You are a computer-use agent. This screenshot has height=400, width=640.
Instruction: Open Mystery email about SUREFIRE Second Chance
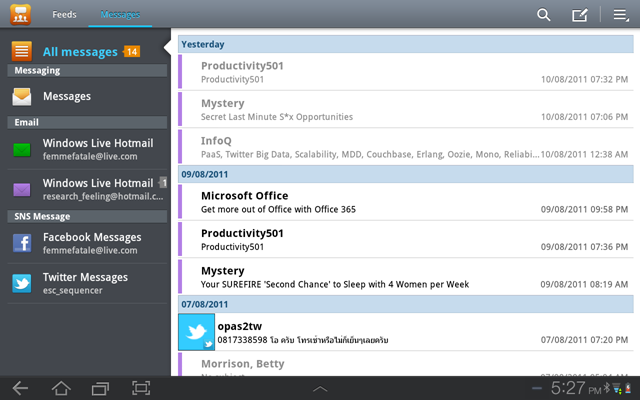point(406,277)
